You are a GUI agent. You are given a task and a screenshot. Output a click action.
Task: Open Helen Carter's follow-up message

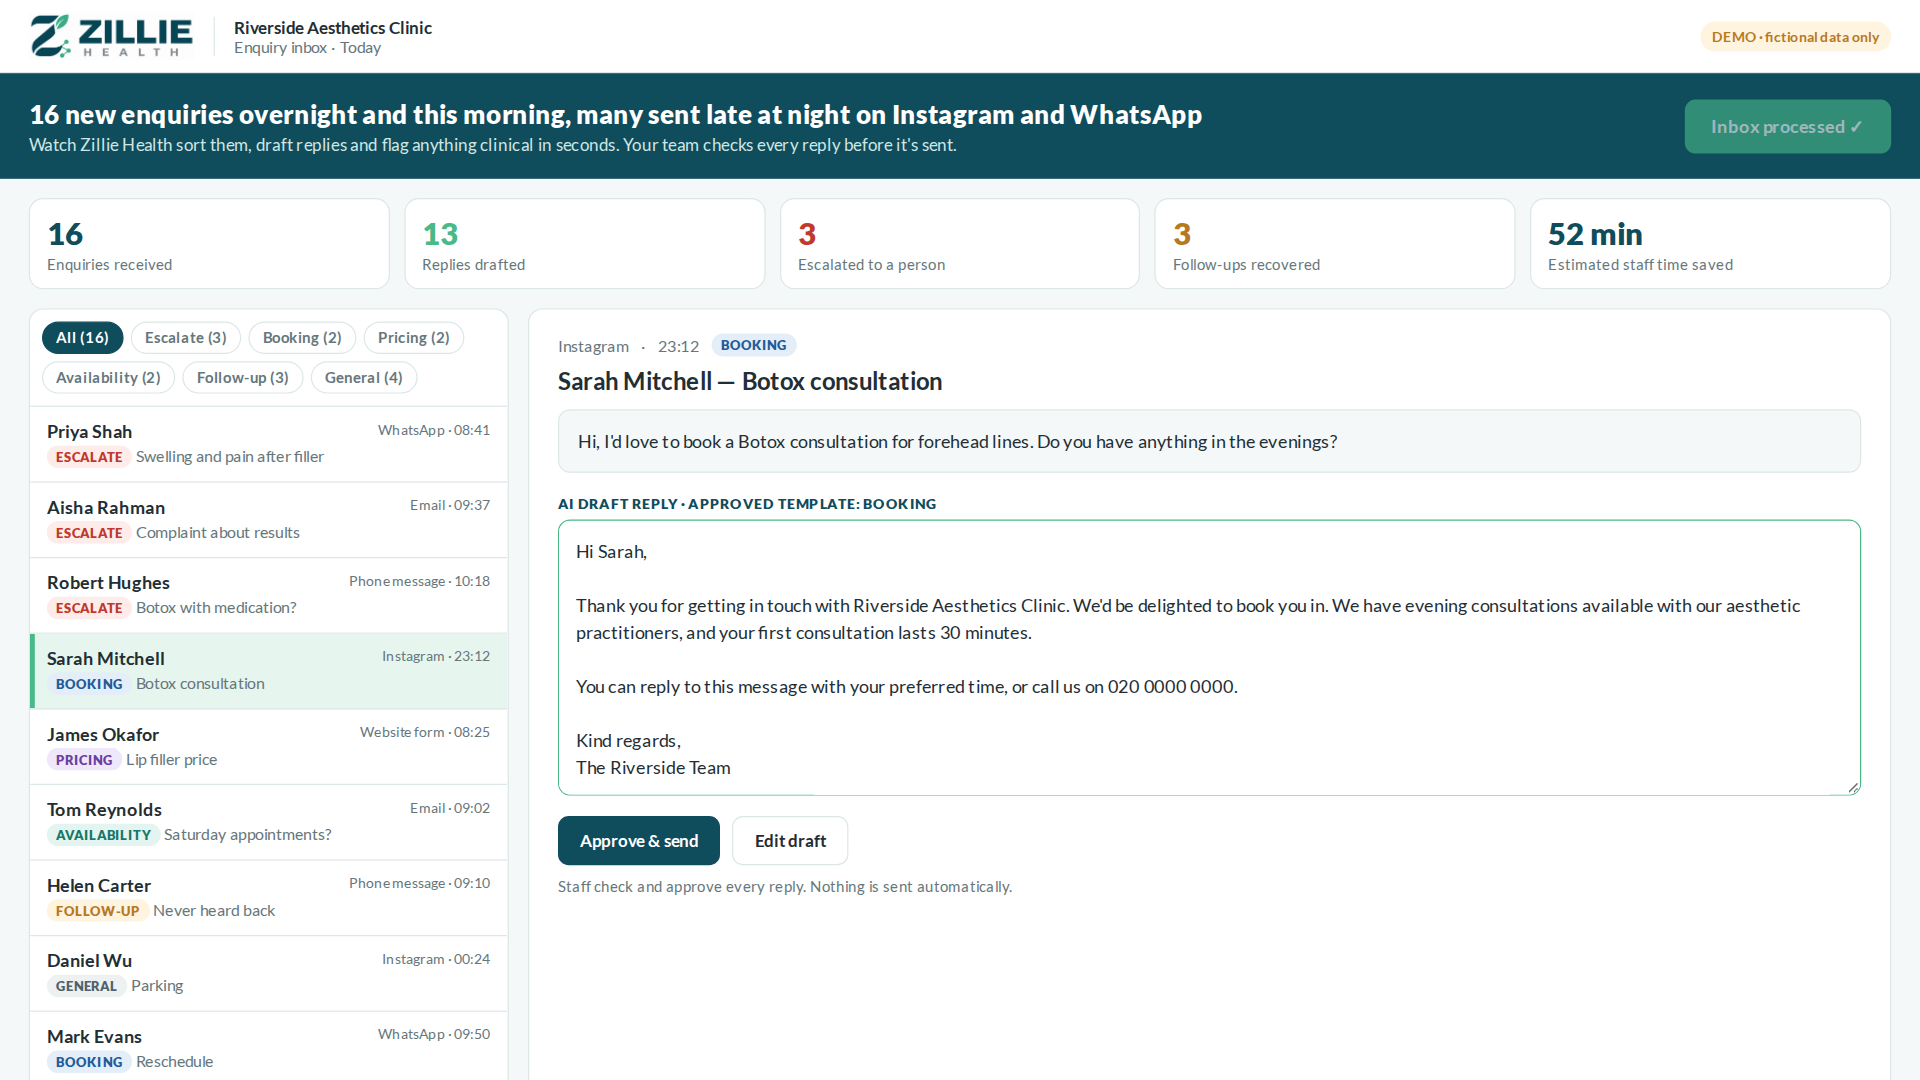click(x=269, y=898)
